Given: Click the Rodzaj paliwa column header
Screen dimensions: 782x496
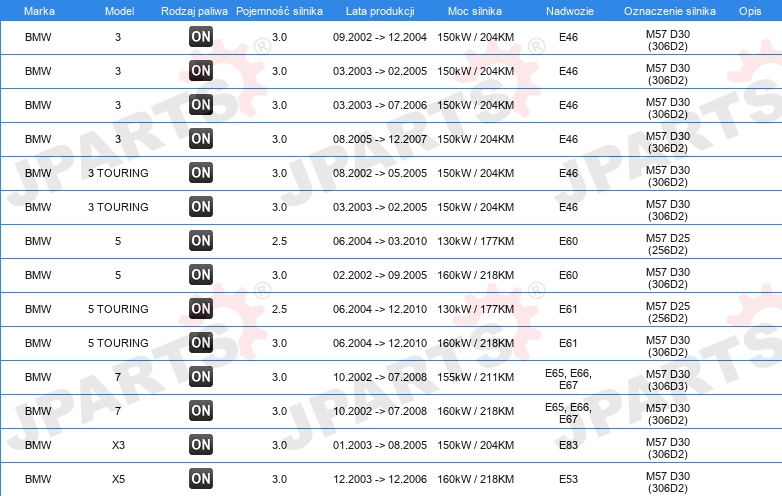Looking at the screenshot, I should (194, 11).
